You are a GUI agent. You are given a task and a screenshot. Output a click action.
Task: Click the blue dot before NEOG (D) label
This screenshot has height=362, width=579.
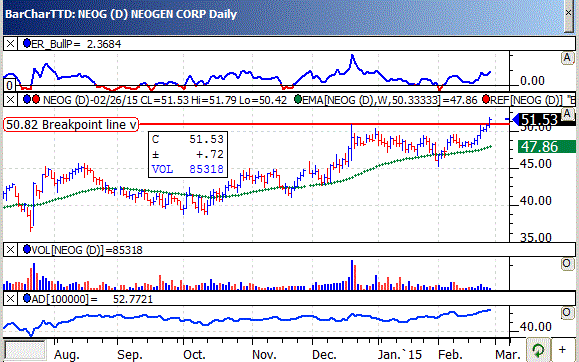click(x=27, y=99)
